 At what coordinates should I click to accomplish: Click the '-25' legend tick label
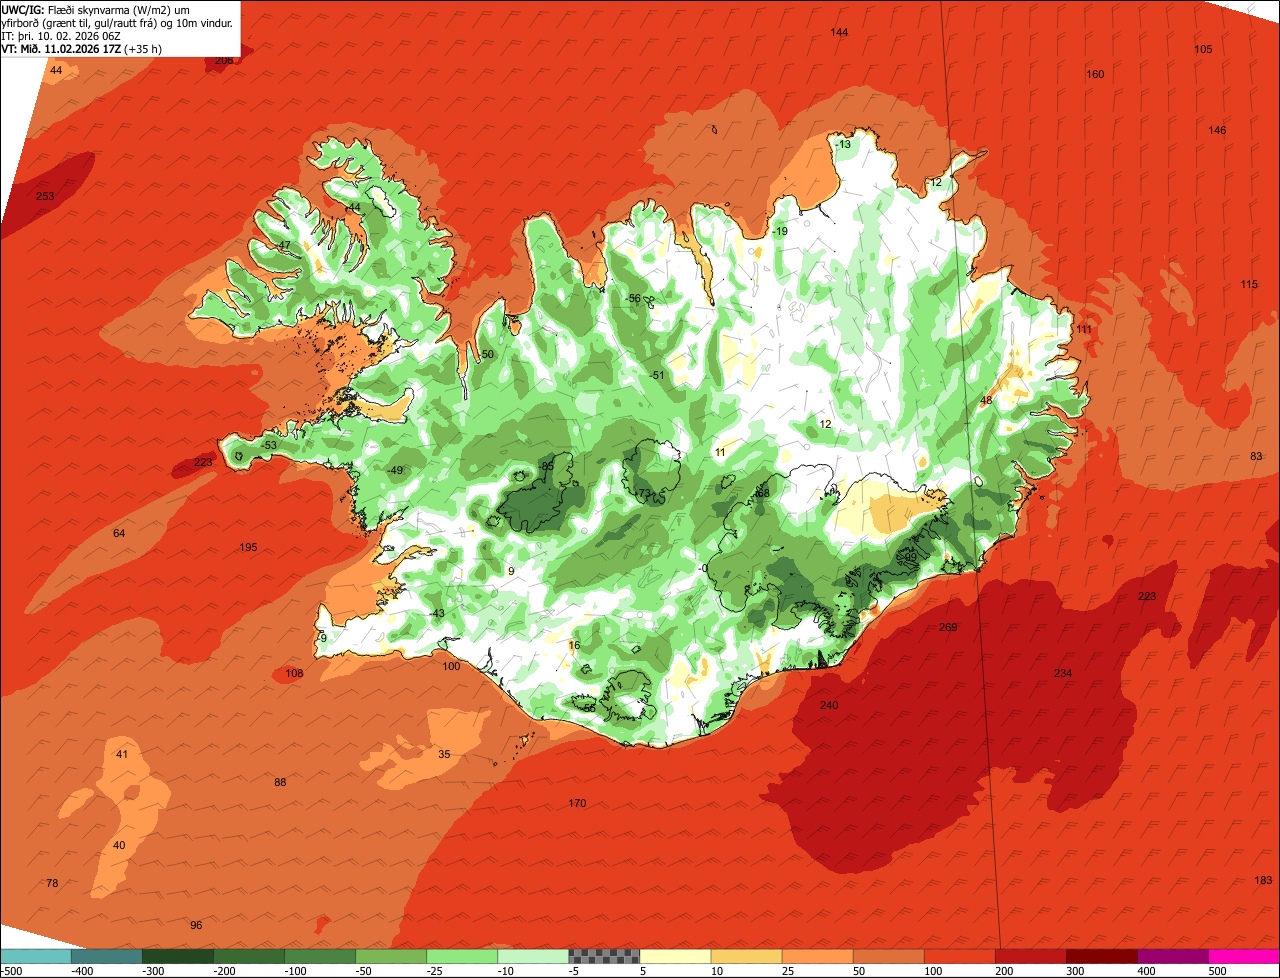tap(437, 971)
